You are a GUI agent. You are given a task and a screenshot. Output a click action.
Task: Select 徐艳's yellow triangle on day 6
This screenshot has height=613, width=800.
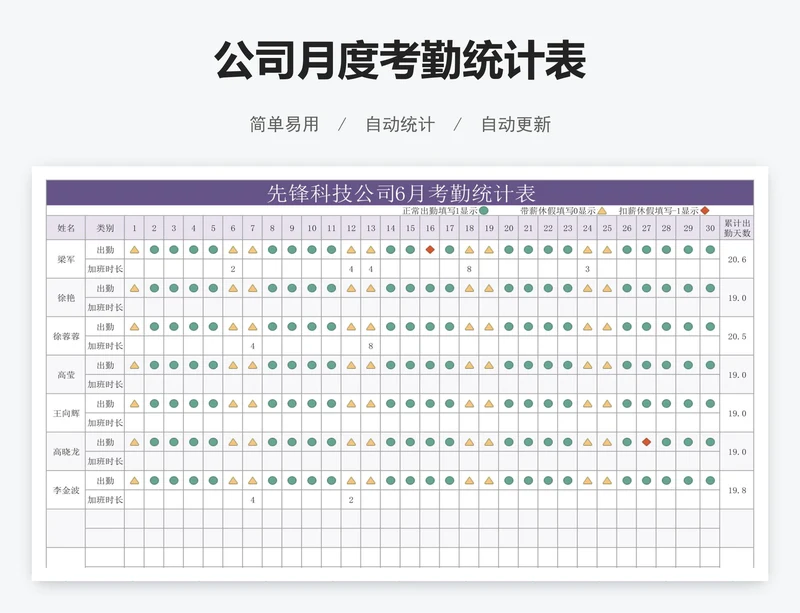coord(233,288)
